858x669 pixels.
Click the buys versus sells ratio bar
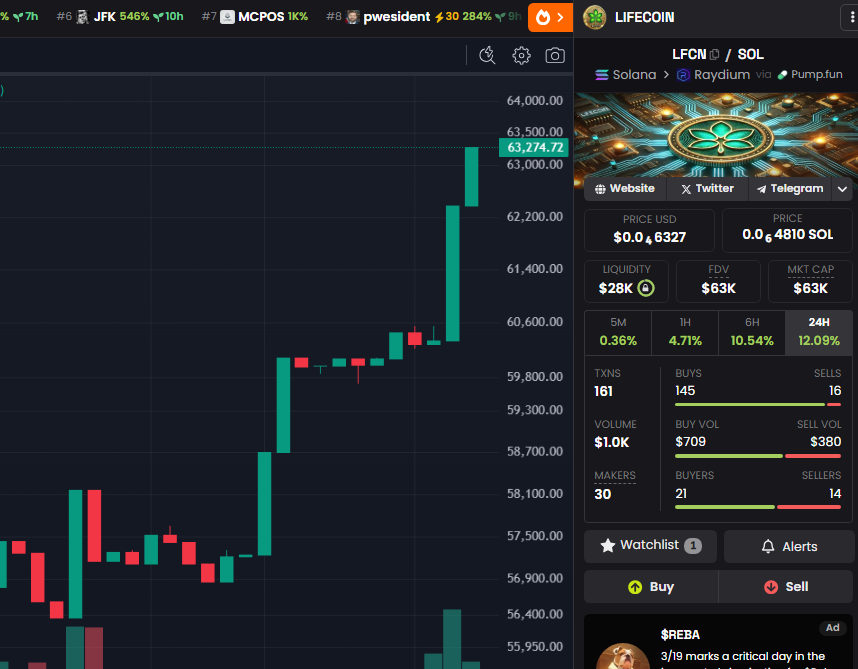tap(758, 405)
